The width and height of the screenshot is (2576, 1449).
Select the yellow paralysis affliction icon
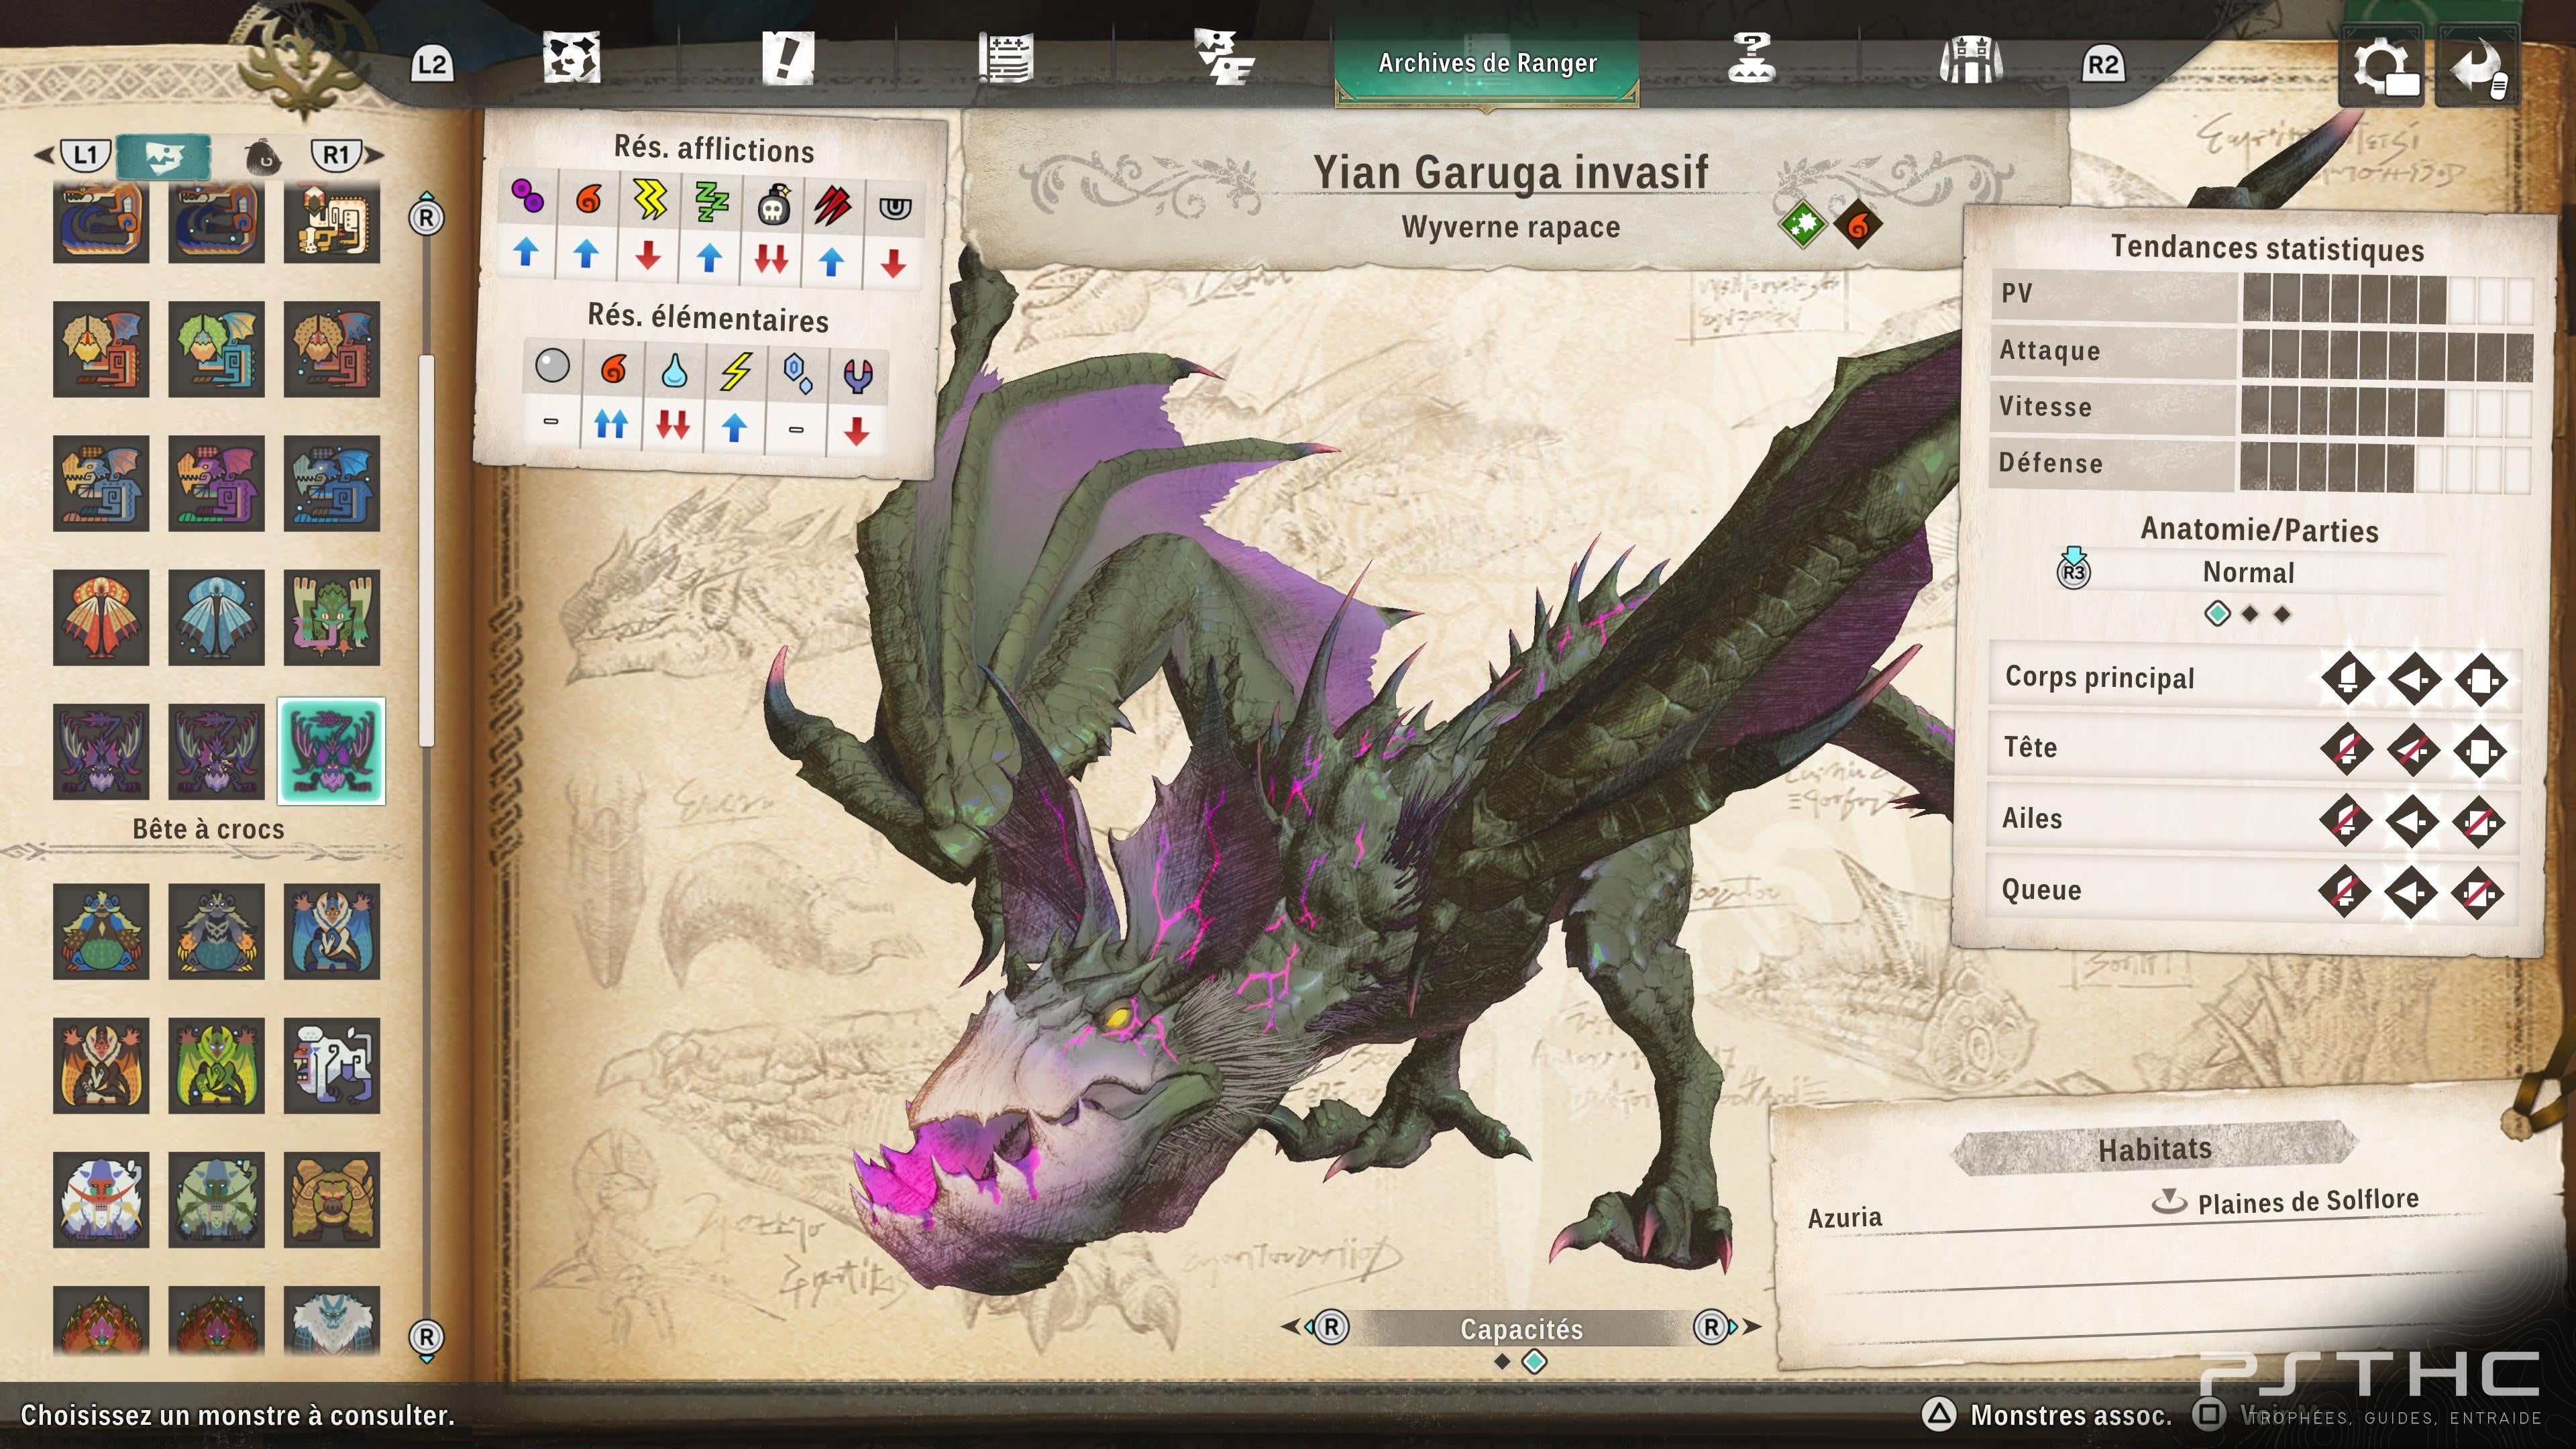tap(649, 200)
